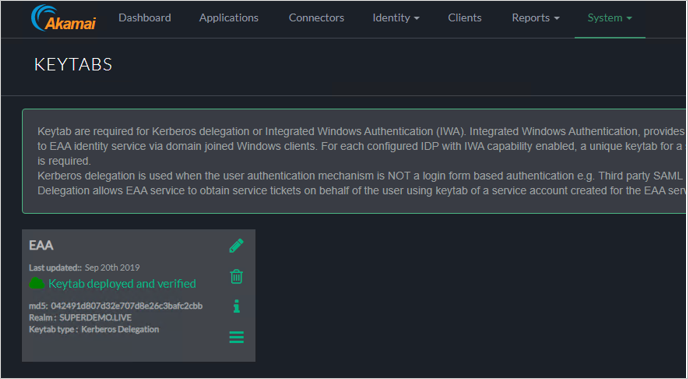Image resolution: width=688 pixels, height=379 pixels.
Task: Select the md5 hash value 042491d807d32e707d8e26c3bafc2cbb
Action: tap(126, 306)
